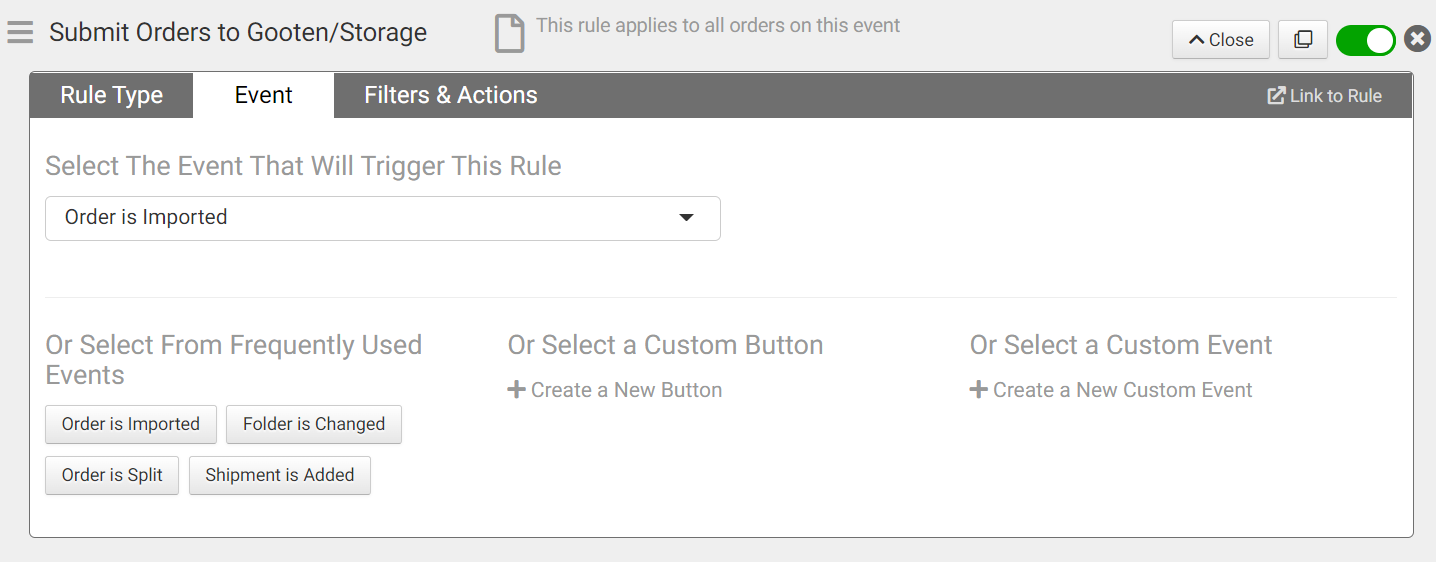Click the document icon beside rule description
1436x562 pixels.
509,34
